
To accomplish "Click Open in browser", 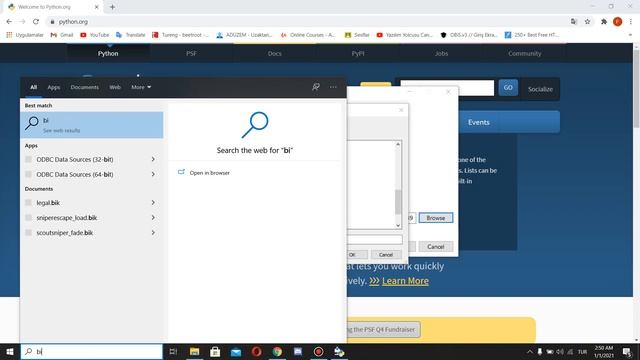I will click(x=209, y=173).
